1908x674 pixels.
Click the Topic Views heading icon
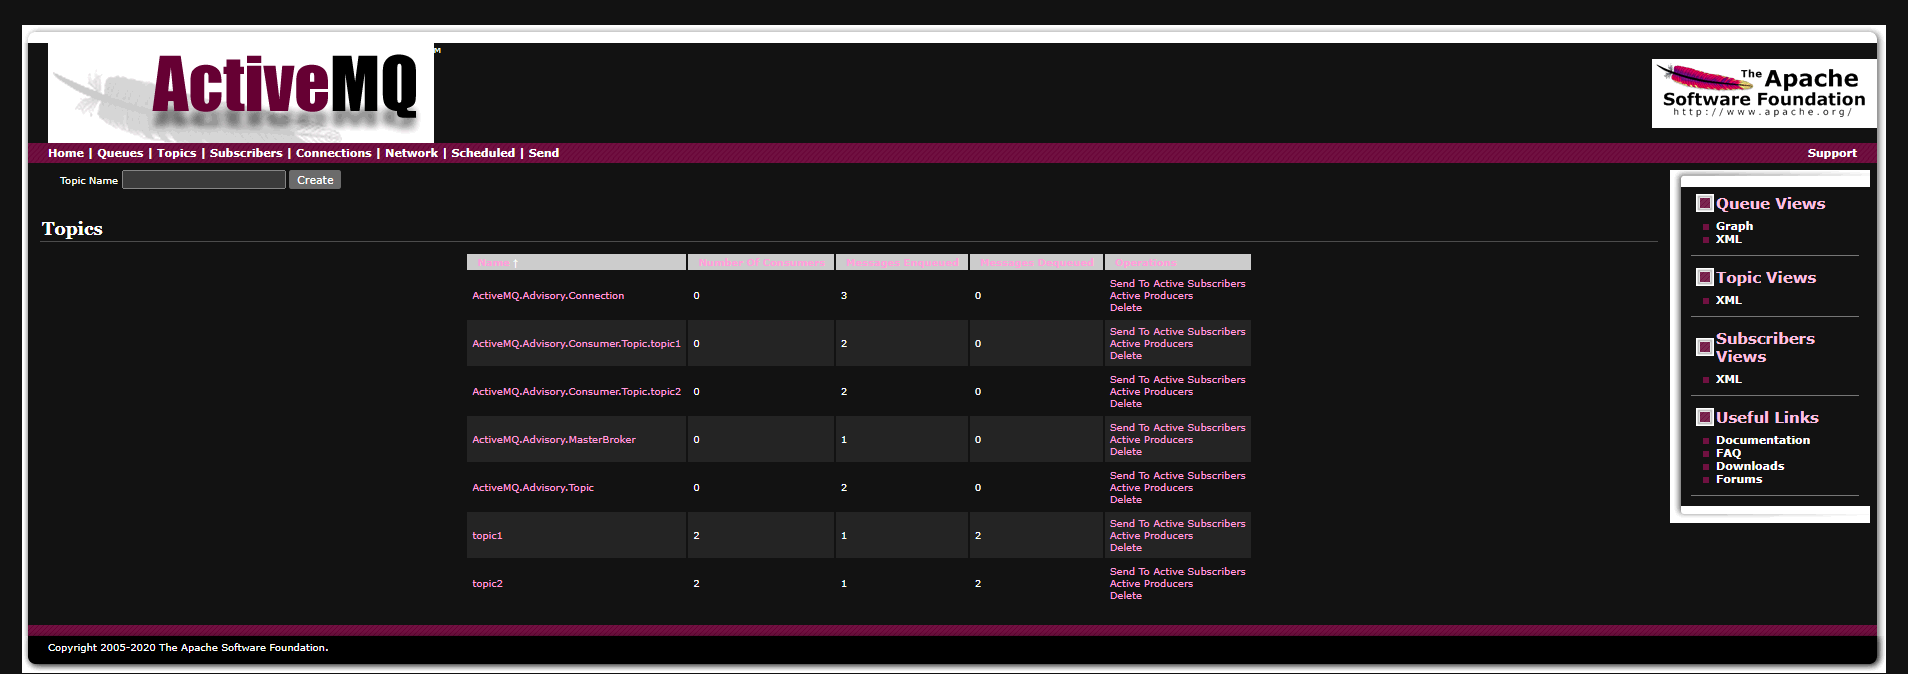coord(1705,277)
